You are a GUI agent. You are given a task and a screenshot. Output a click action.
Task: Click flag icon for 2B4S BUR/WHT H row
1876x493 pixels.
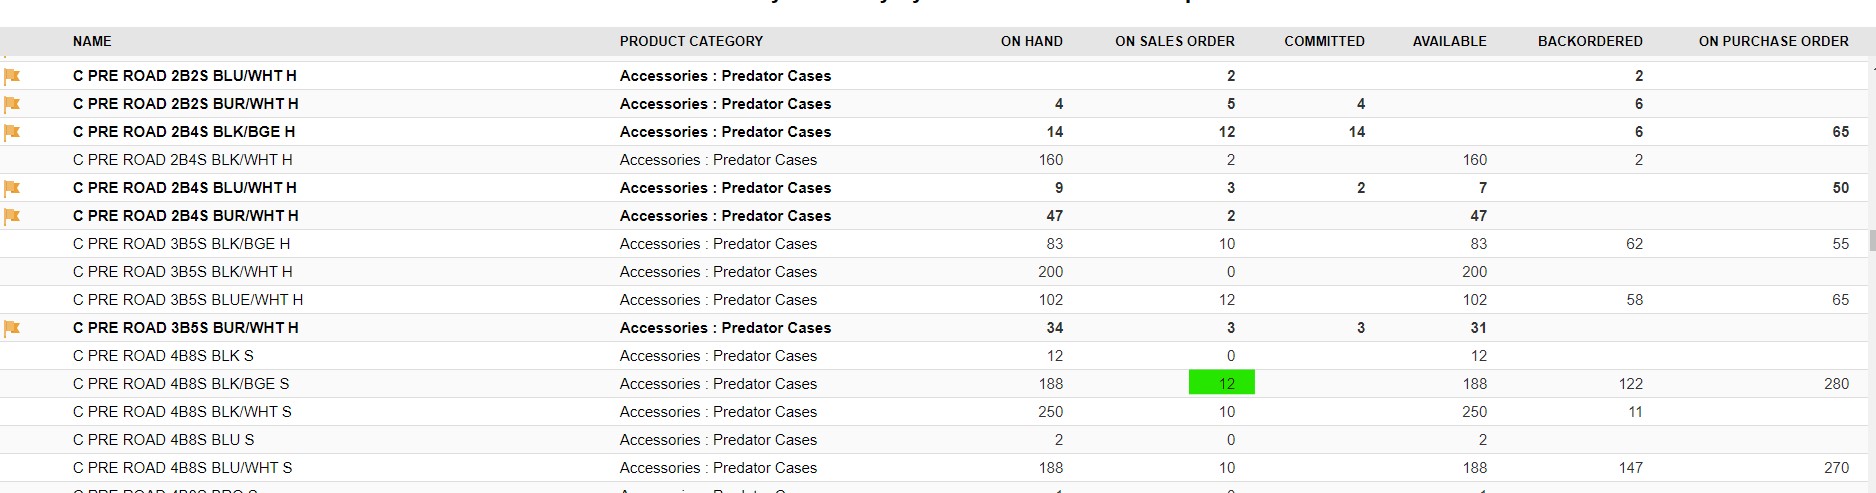pos(12,216)
